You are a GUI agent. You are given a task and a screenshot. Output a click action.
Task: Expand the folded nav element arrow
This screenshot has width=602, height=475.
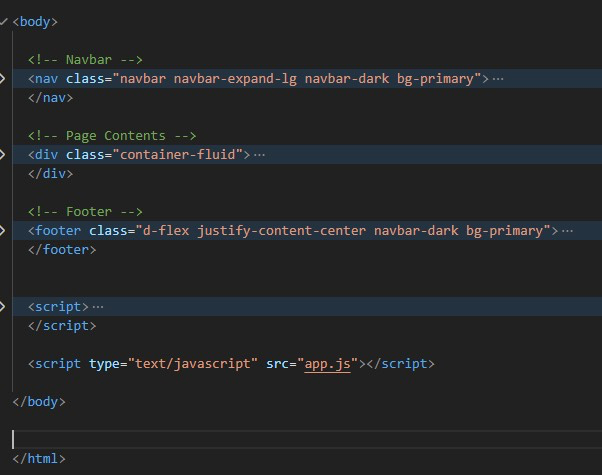[2, 79]
